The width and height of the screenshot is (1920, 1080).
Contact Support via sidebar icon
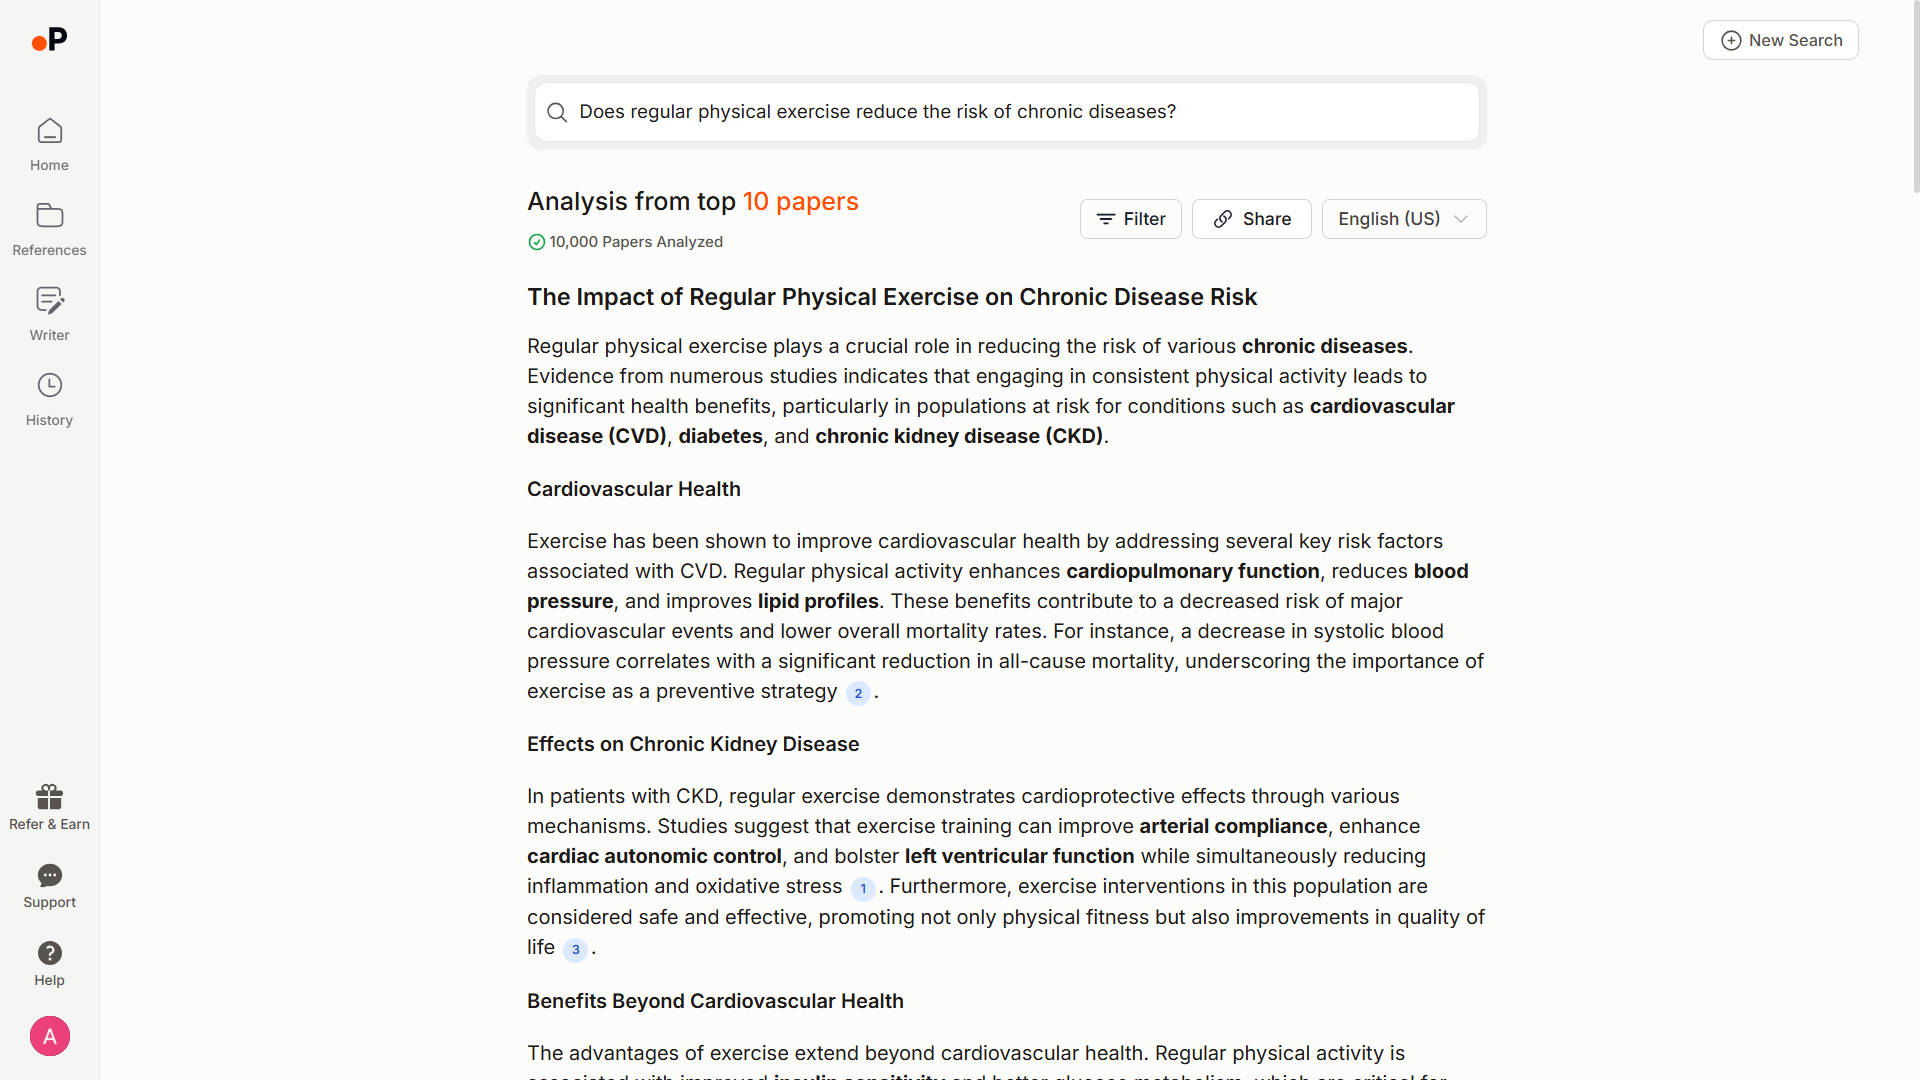(49, 877)
